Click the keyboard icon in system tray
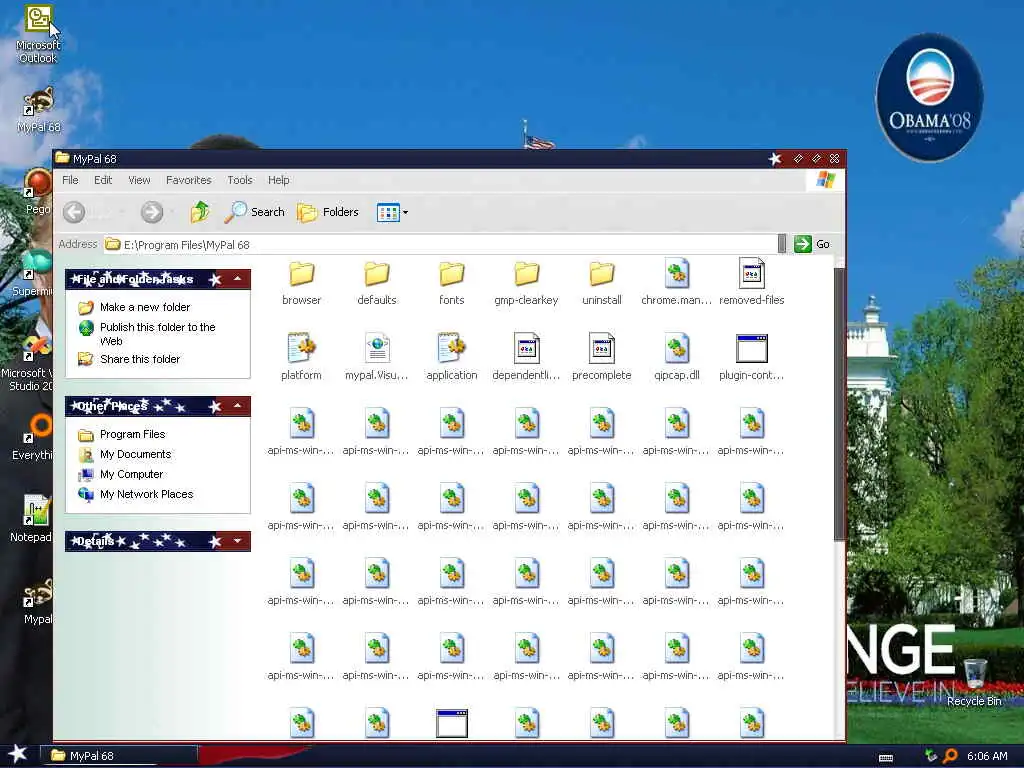 click(x=886, y=758)
